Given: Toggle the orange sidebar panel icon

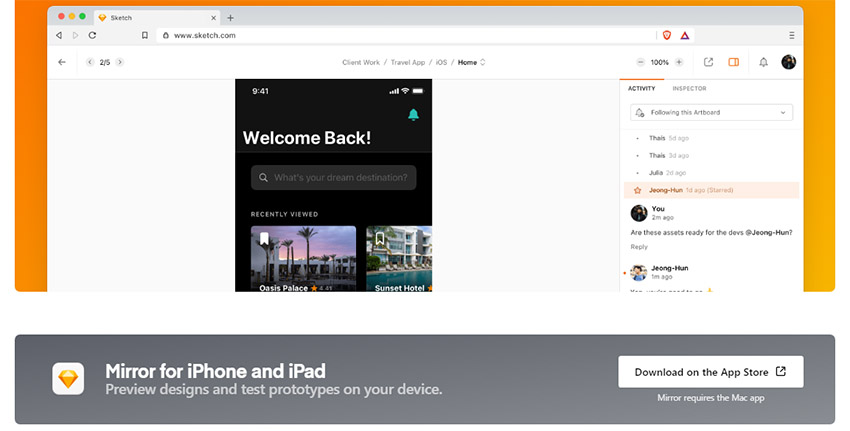Looking at the screenshot, I should coord(733,62).
